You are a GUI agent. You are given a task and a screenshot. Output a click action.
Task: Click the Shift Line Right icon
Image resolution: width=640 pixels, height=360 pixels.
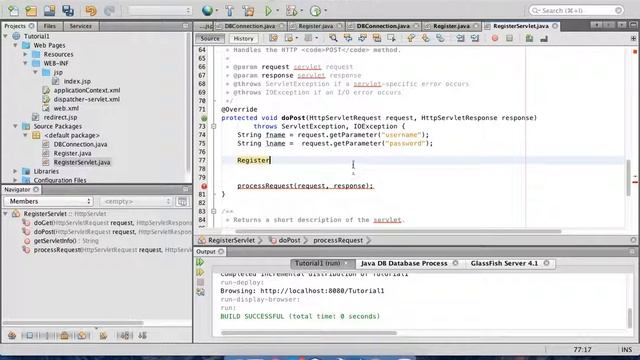[475, 38]
